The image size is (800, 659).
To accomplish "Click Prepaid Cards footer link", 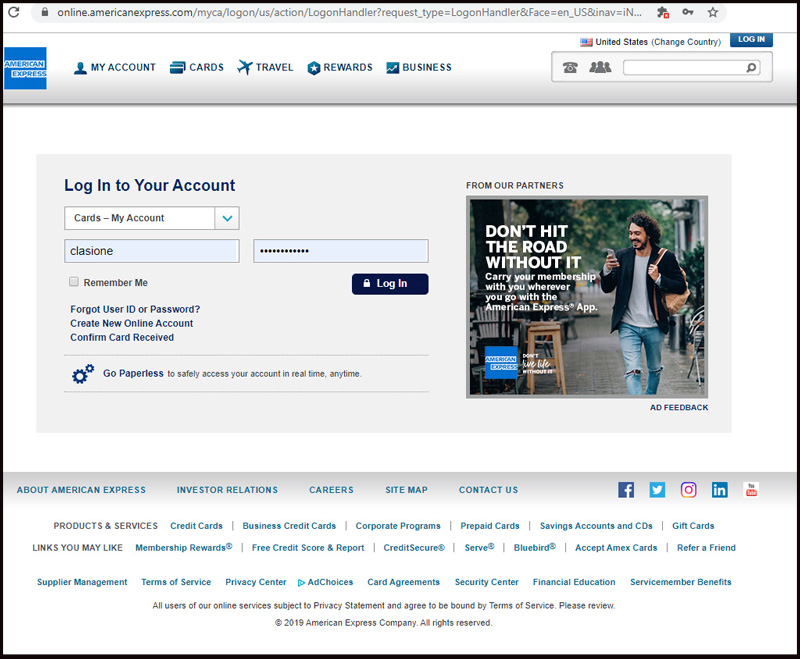I will 490,526.
